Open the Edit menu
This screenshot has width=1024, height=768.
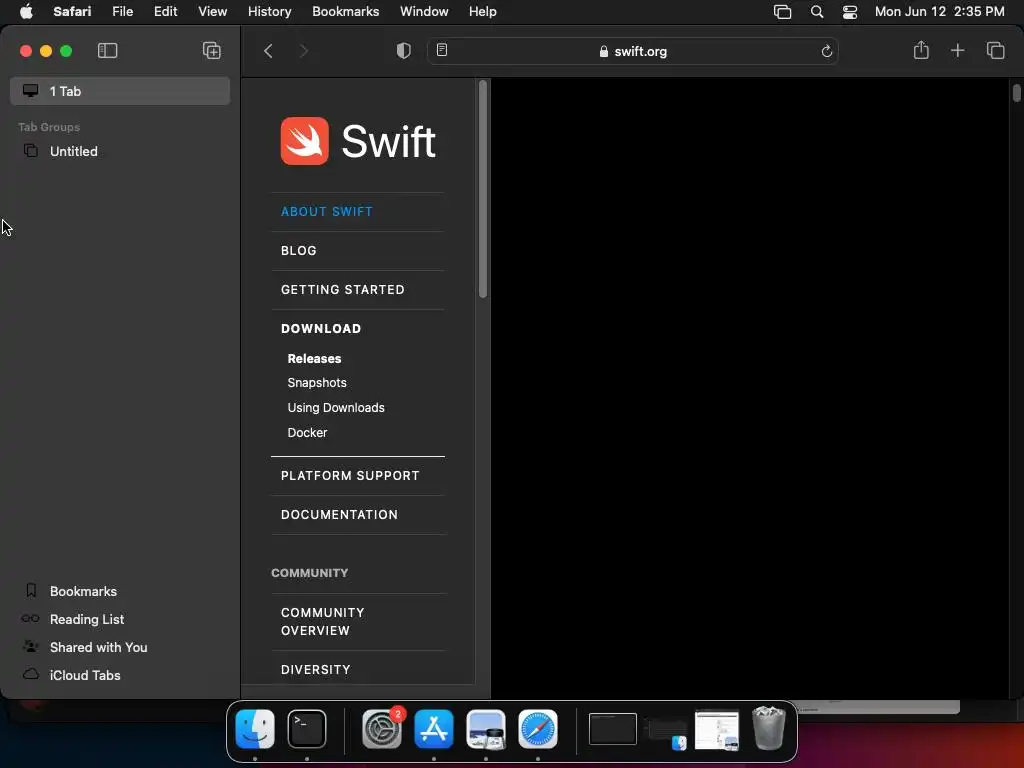[165, 12]
